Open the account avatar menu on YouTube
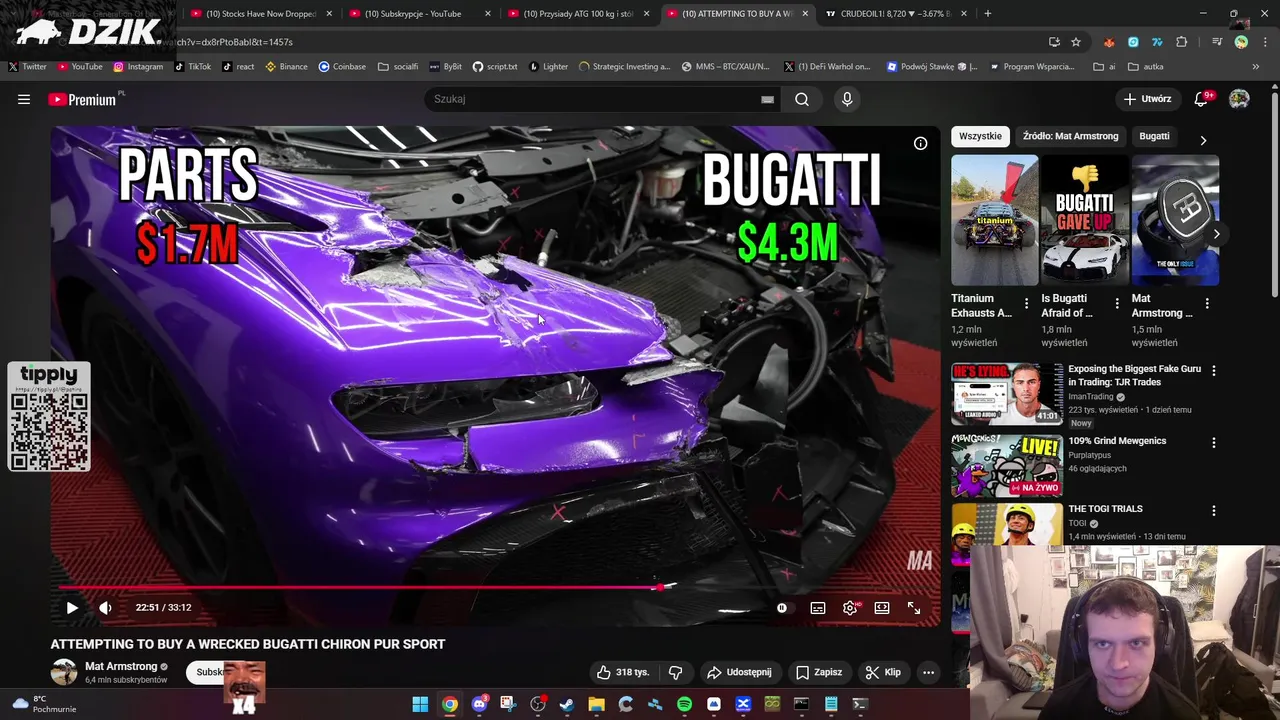 pos(1239,99)
